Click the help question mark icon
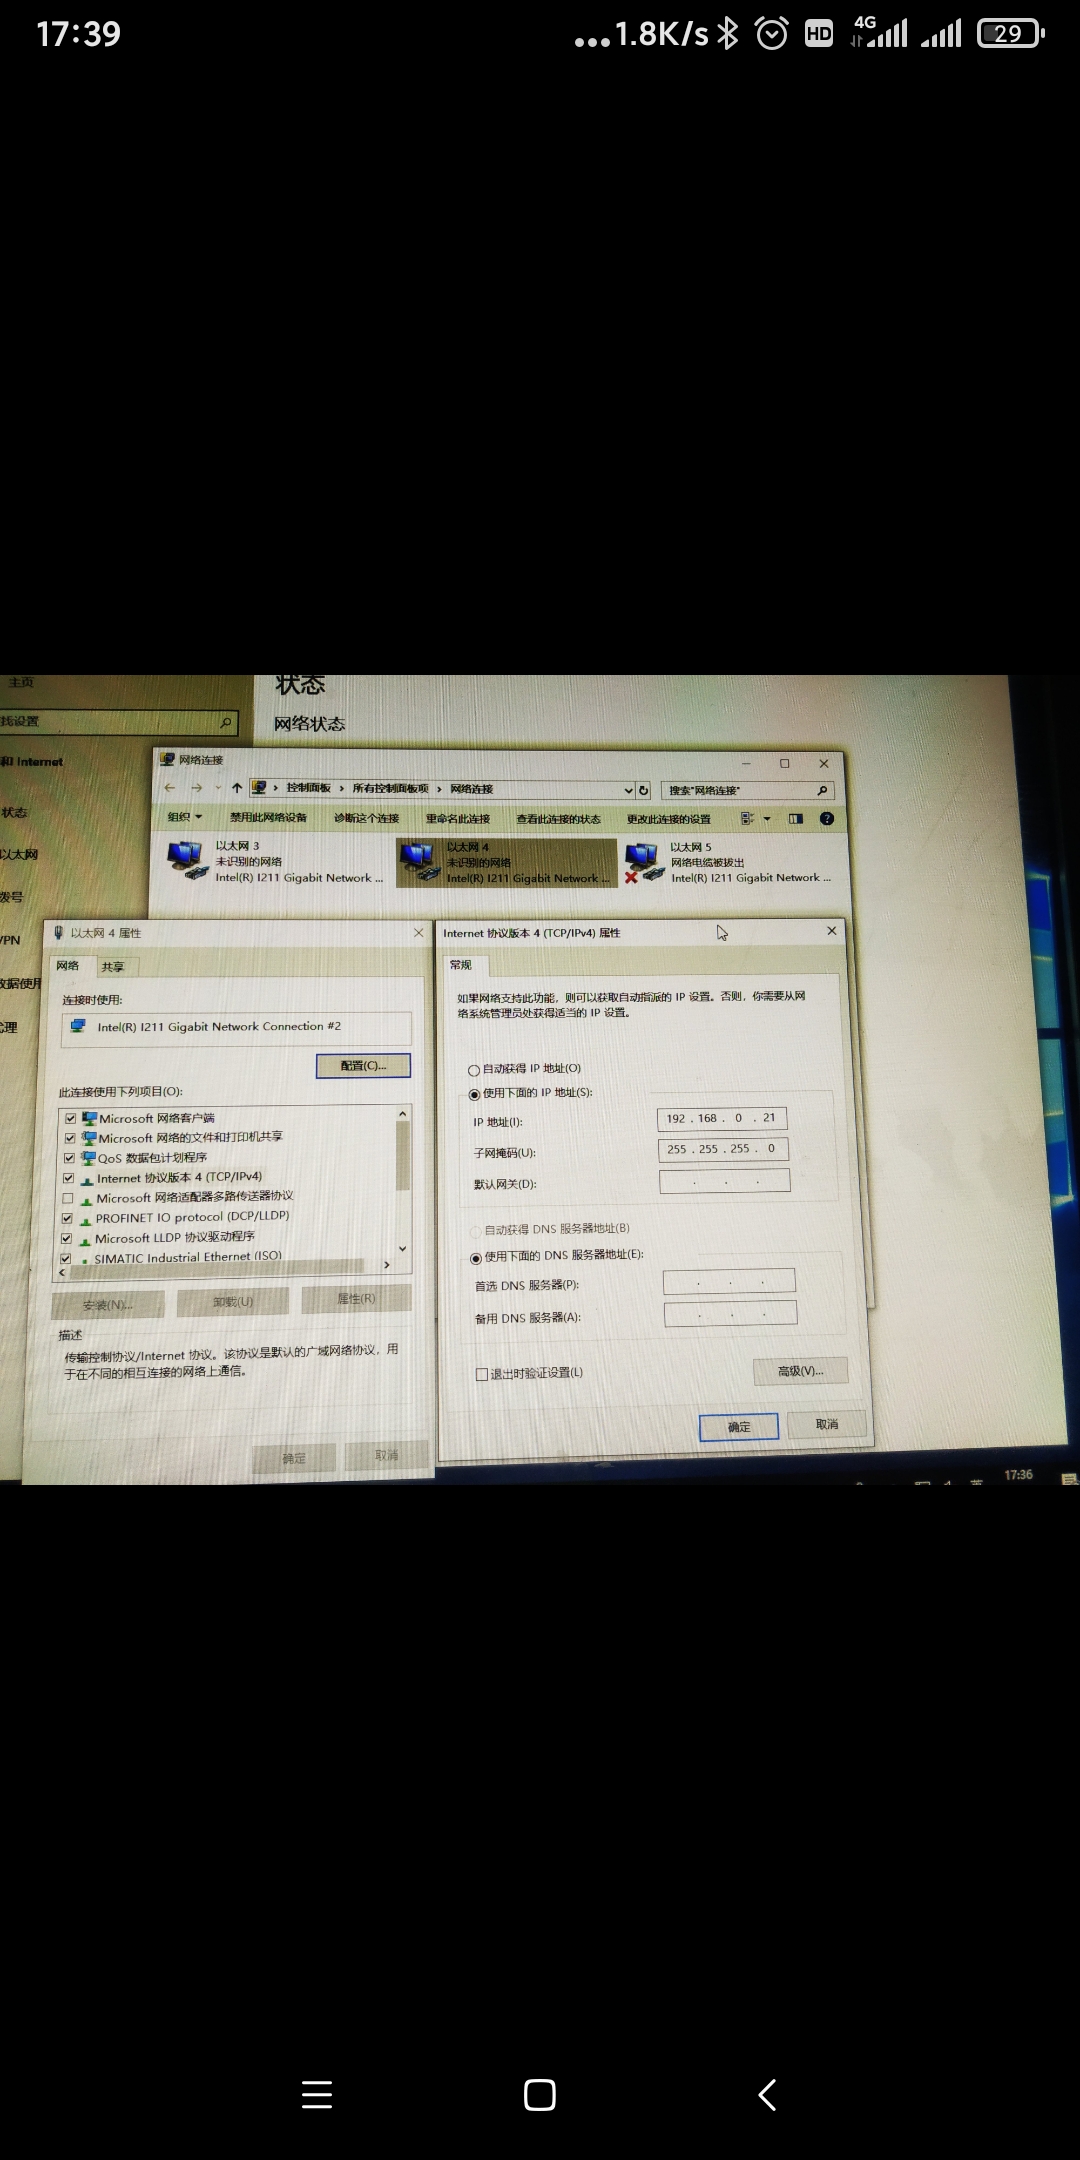1080x2160 pixels. [827, 819]
